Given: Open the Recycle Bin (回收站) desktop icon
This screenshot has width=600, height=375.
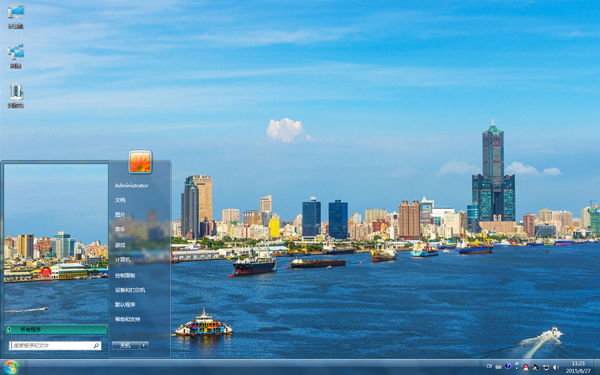Looking at the screenshot, I should tap(16, 96).
